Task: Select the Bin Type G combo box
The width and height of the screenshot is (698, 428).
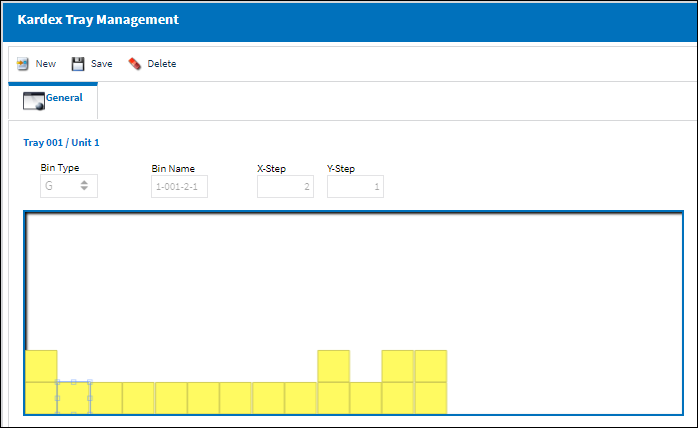Action: pyautogui.click(x=69, y=186)
